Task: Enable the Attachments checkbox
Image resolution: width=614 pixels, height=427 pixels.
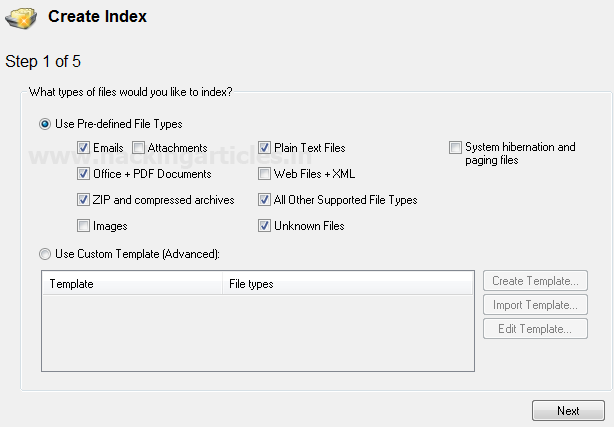Action: (x=139, y=148)
